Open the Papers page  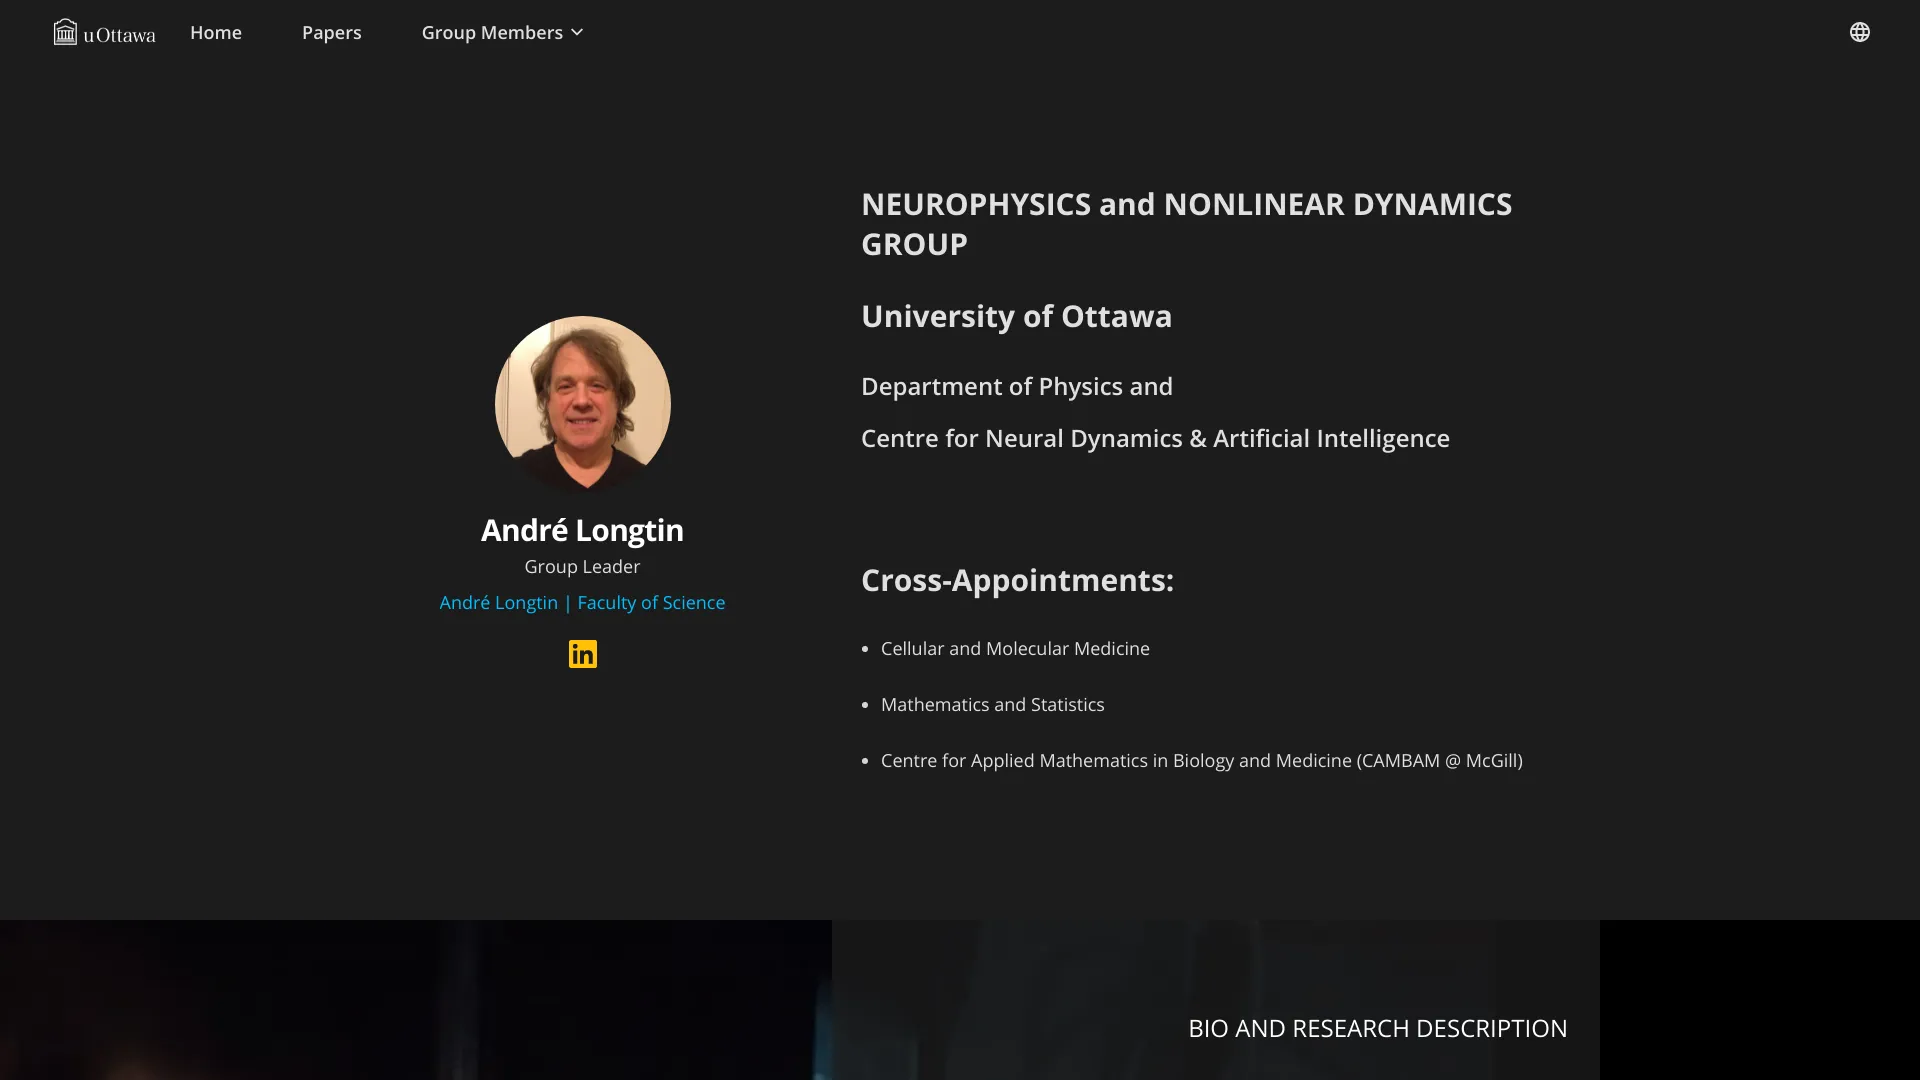tap(331, 33)
